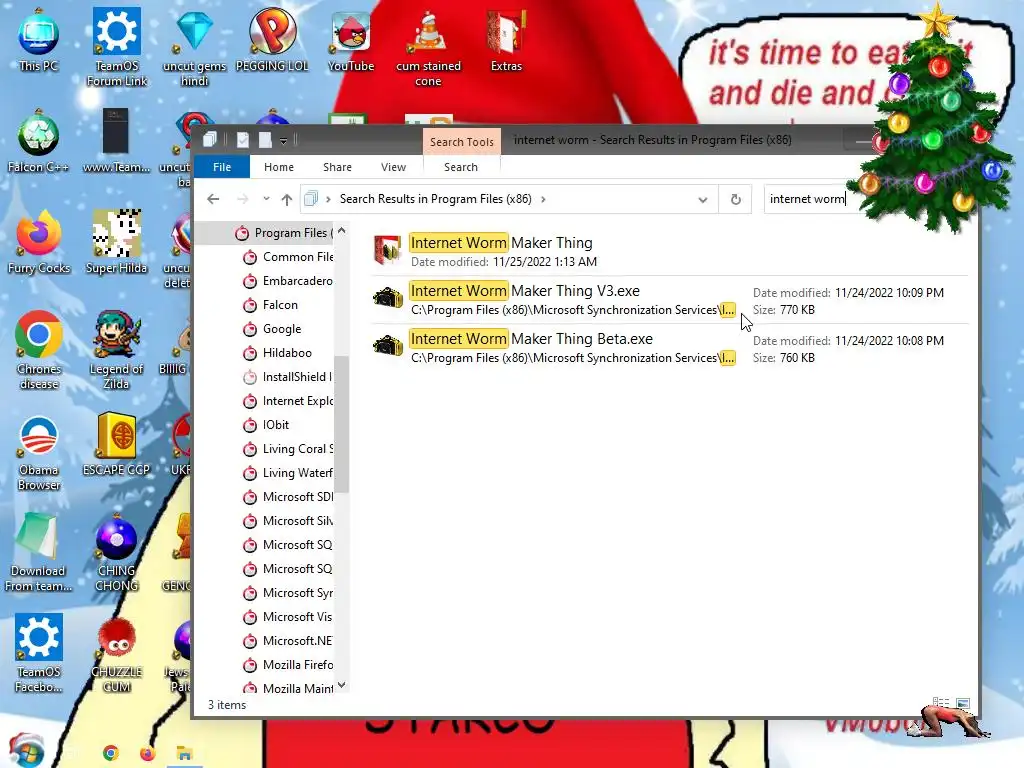Open the recent locations dropdown

coord(266,199)
